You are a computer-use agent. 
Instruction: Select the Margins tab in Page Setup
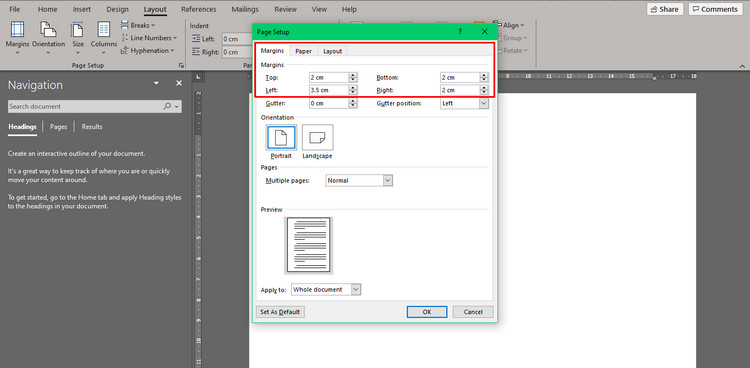coord(272,51)
